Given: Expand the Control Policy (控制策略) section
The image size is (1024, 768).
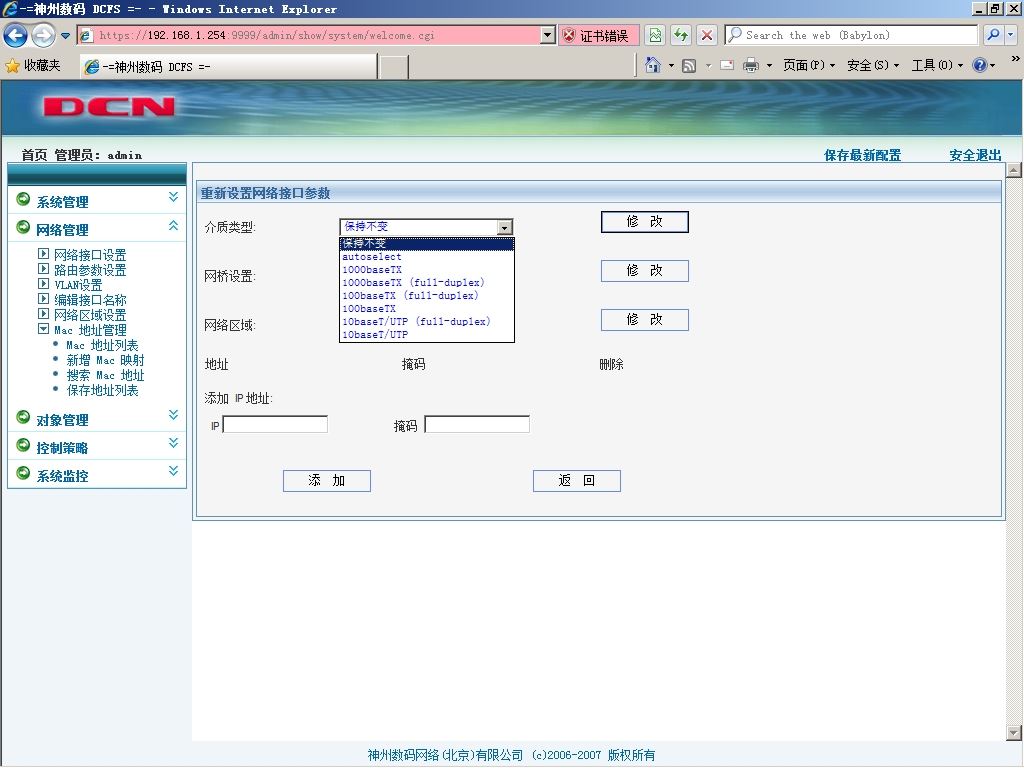Looking at the screenshot, I should [x=173, y=443].
